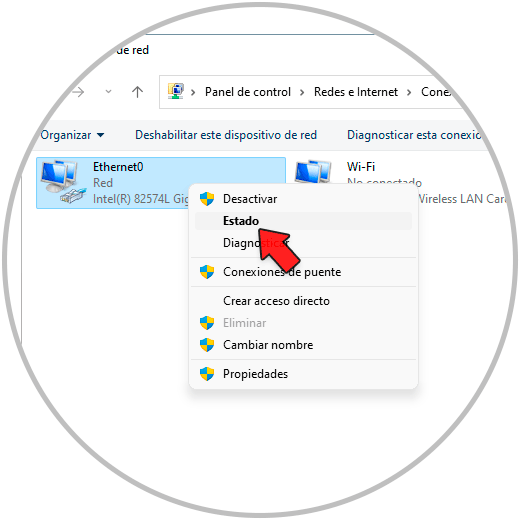Click the network folder icon in address bar
Image resolution: width=520 pixels, height=520 pixels.
click(176, 91)
